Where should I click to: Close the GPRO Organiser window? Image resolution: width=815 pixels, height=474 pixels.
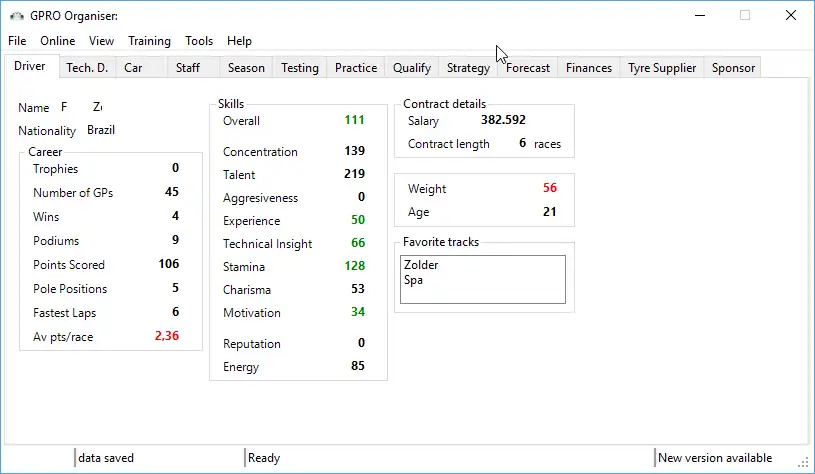coord(791,16)
